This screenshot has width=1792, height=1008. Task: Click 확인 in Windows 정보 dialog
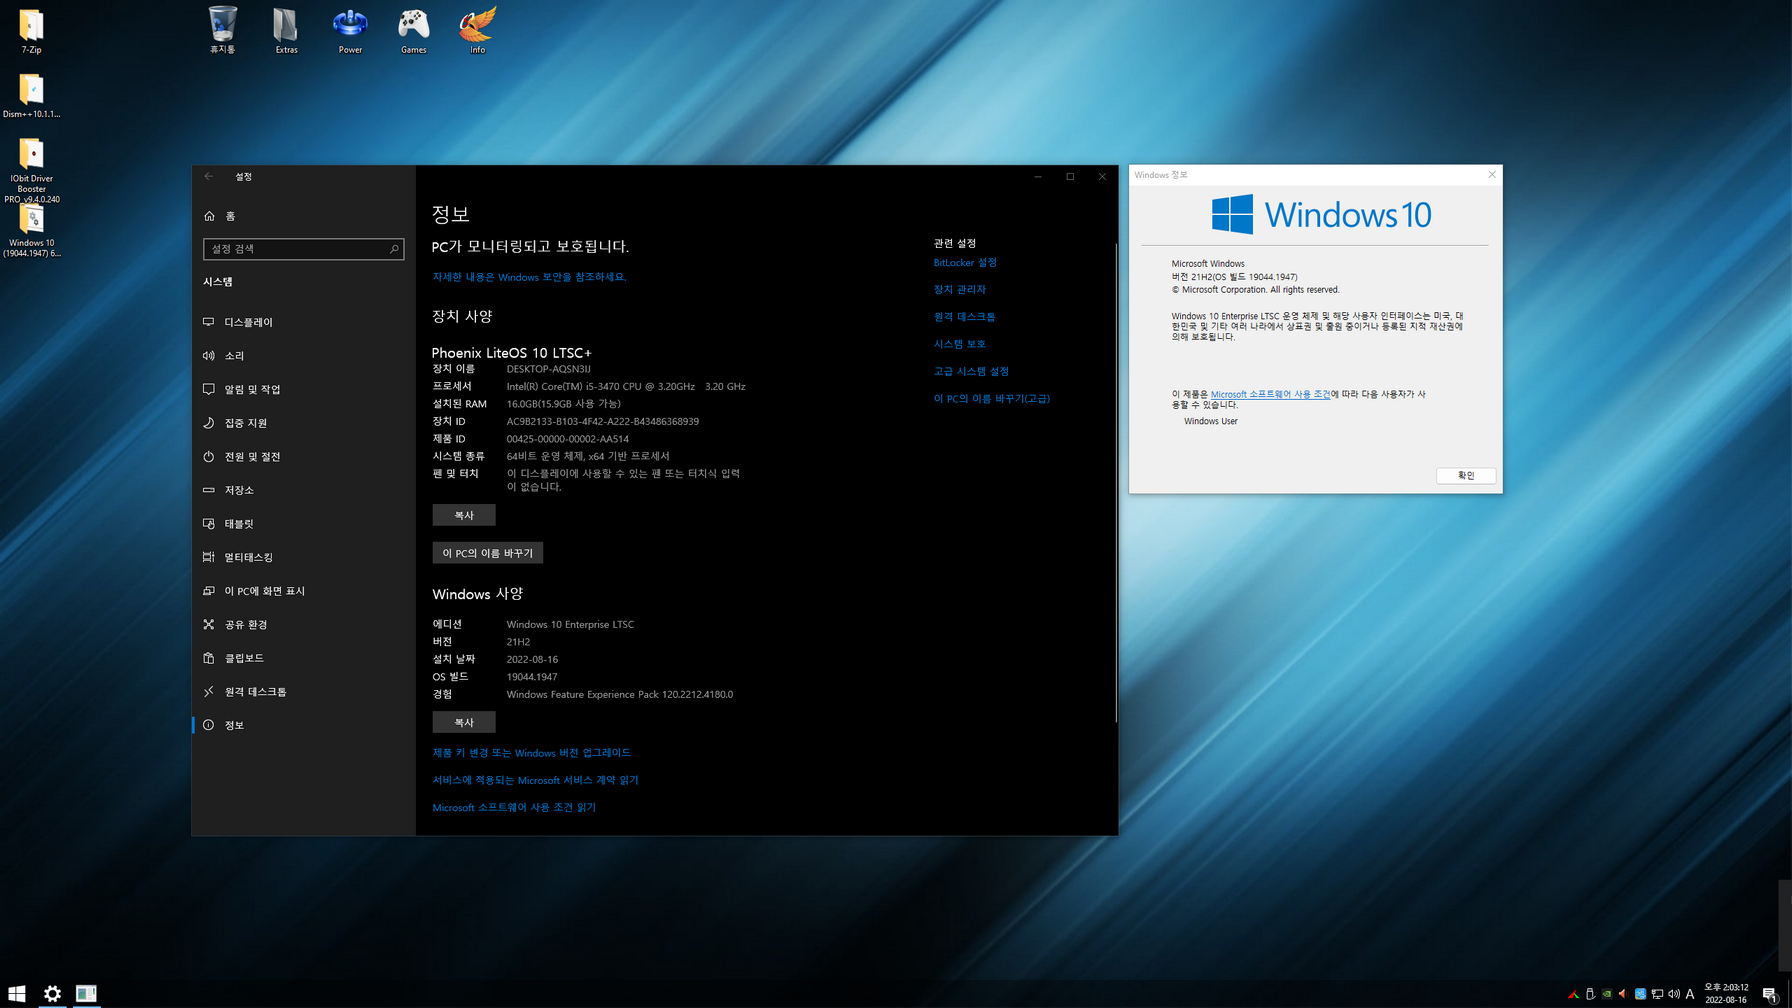[1465, 476]
